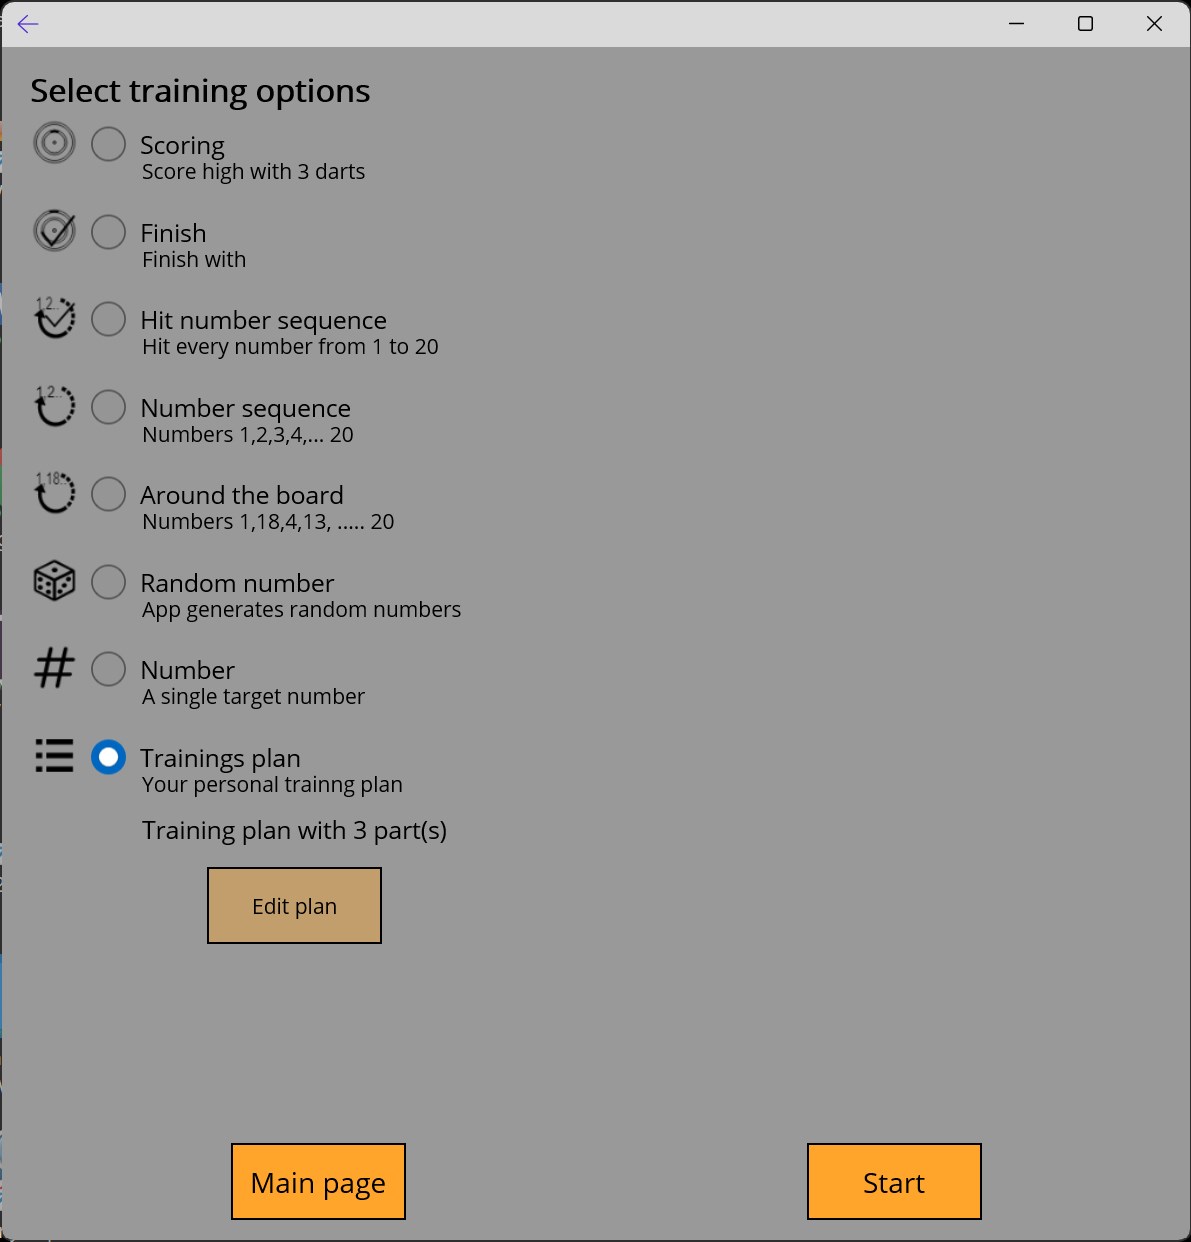Return to the Main page
The width and height of the screenshot is (1191, 1242).
tap(318, 1181)
